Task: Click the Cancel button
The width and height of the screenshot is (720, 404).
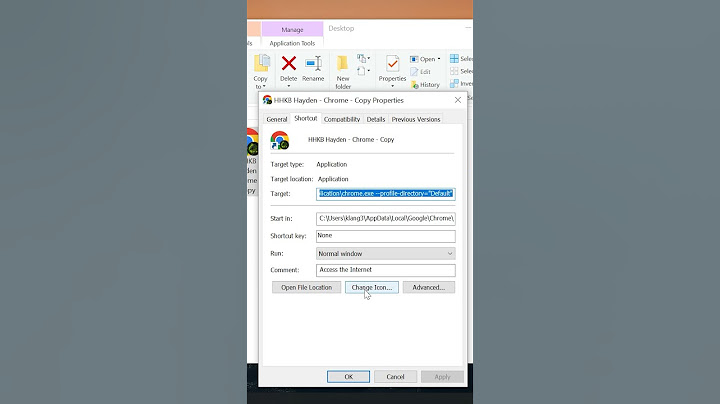Action: pos(395,376)
